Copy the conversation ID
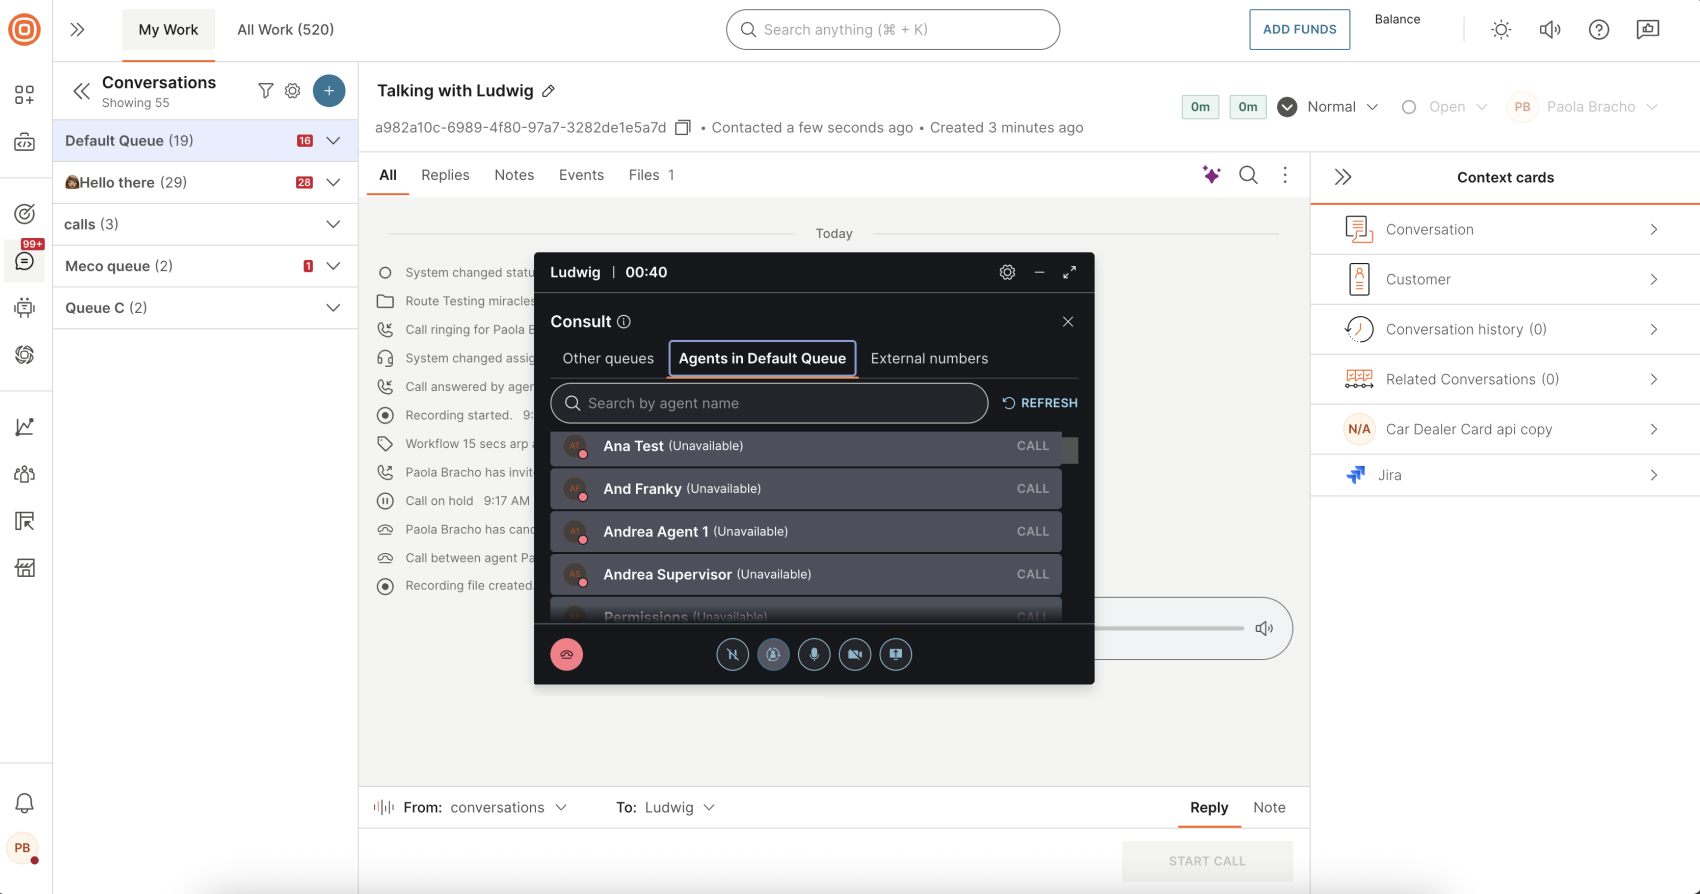The image size is (1700, 894). (x=683, y=128)
